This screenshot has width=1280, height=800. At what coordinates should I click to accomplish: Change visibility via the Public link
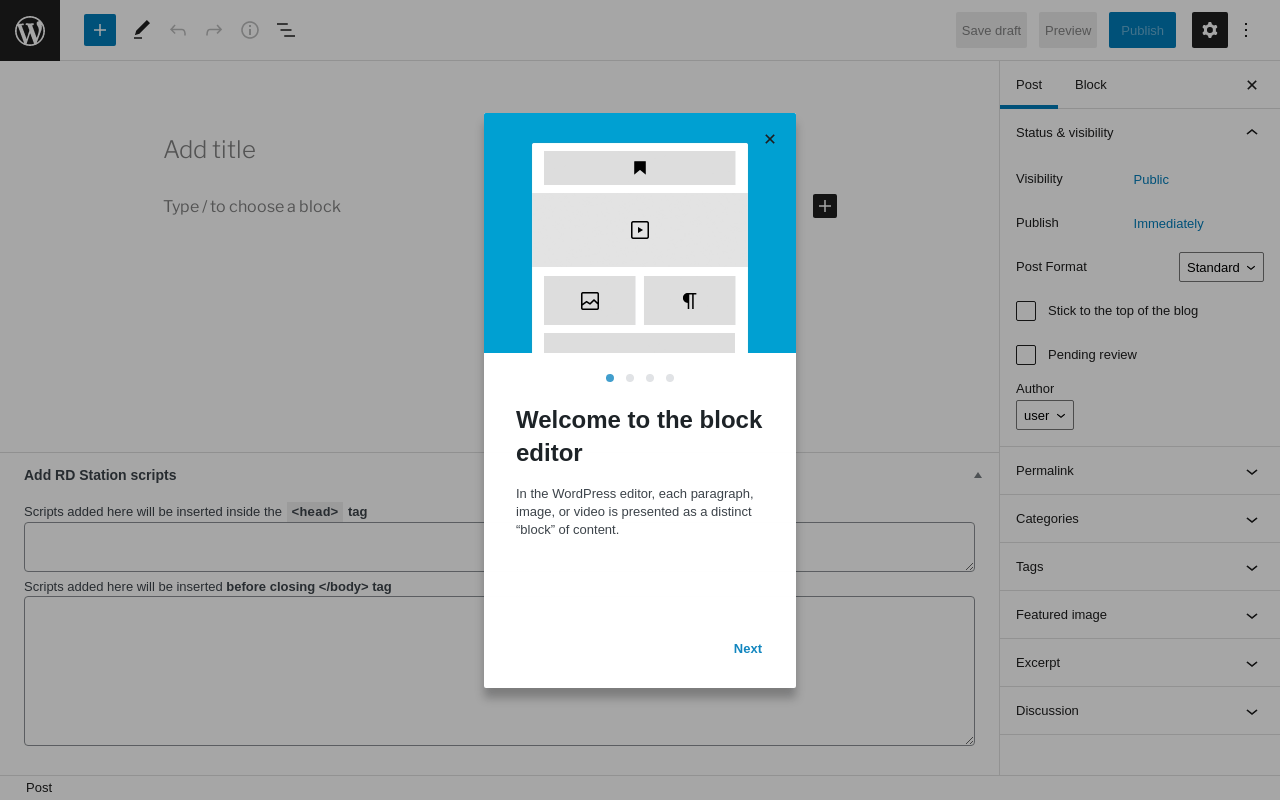(x=1151, y=180)
